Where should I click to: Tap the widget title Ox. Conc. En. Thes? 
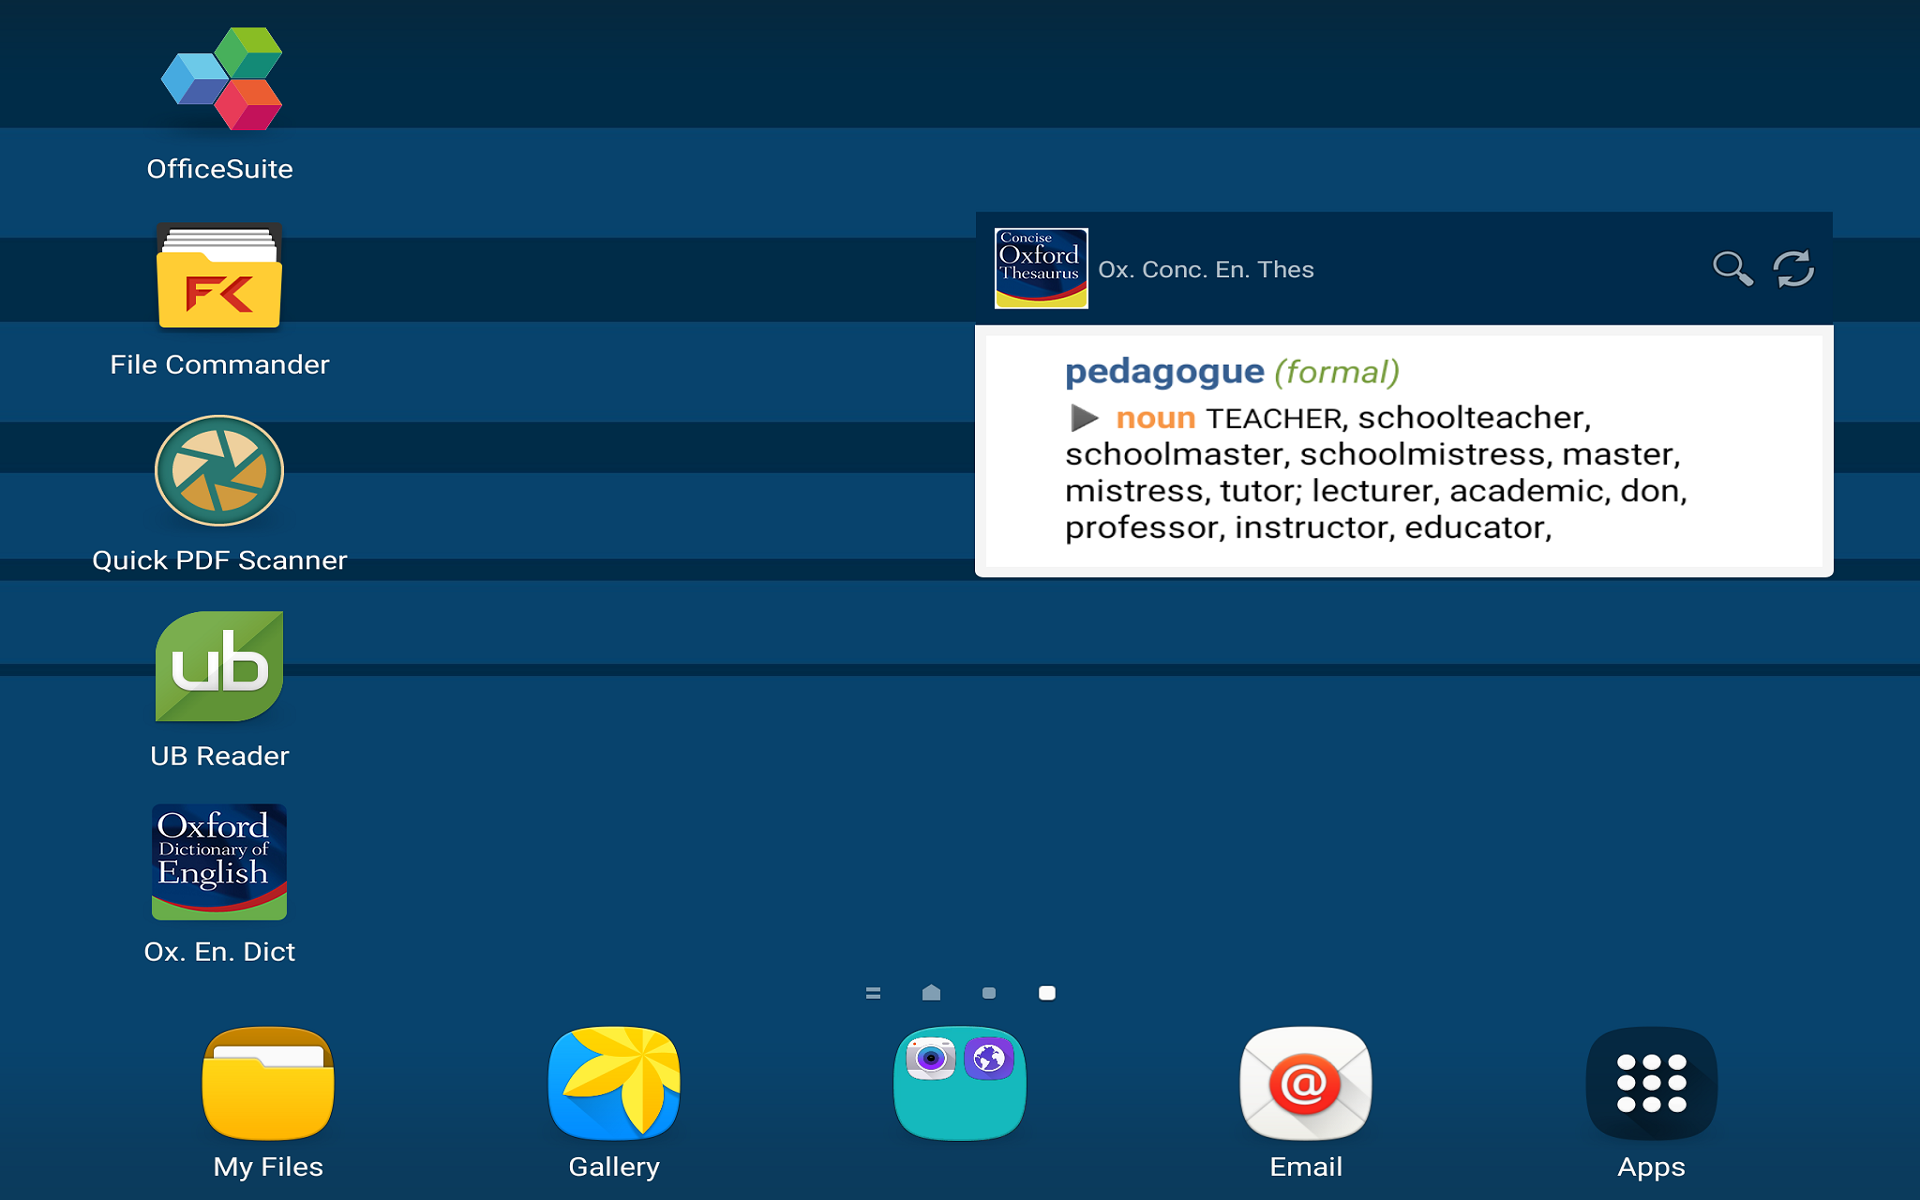1205,268
